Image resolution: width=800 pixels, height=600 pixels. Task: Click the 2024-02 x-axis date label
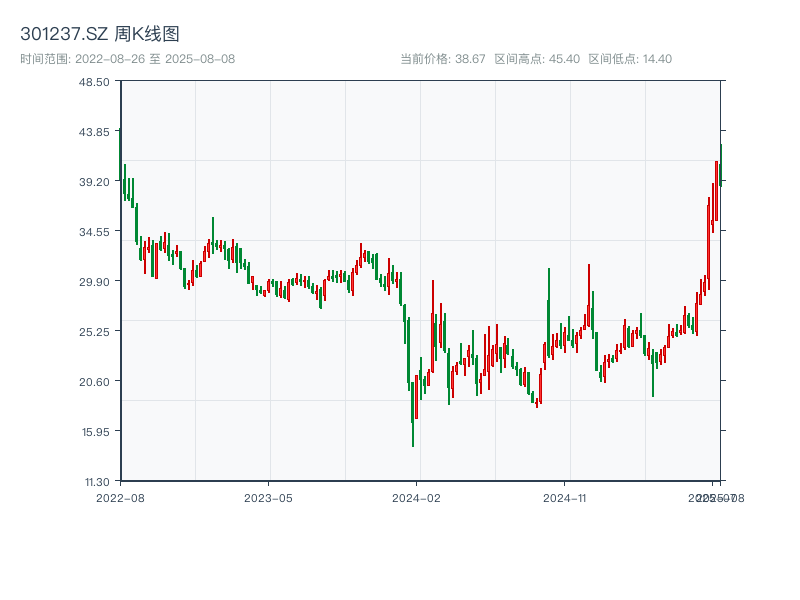click(418, 497)
